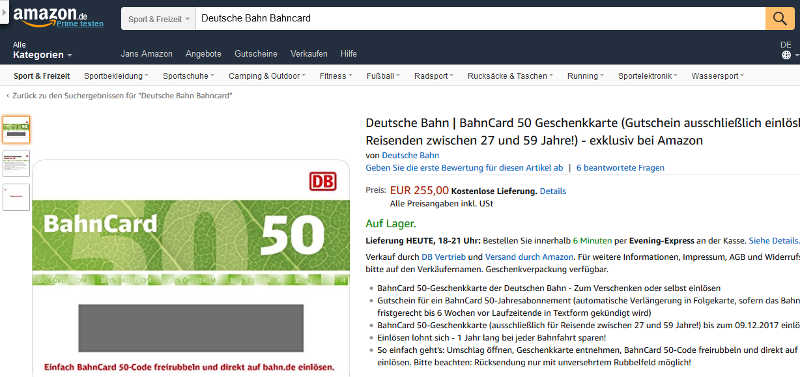800x377 pixels.
Task: Expand Sportelektronik submenu
Action: (647, 76)
